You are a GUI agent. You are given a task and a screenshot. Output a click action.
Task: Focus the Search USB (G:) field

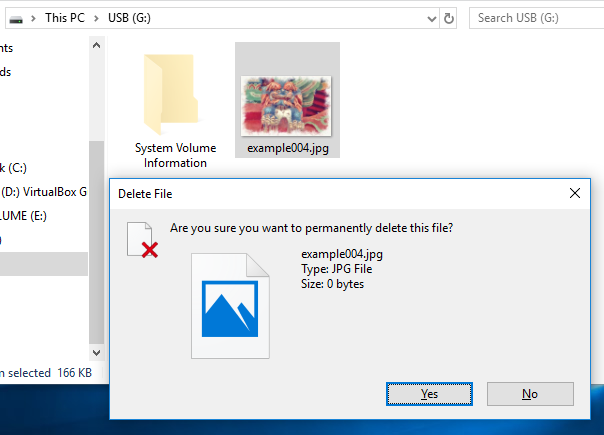point(537,18)
